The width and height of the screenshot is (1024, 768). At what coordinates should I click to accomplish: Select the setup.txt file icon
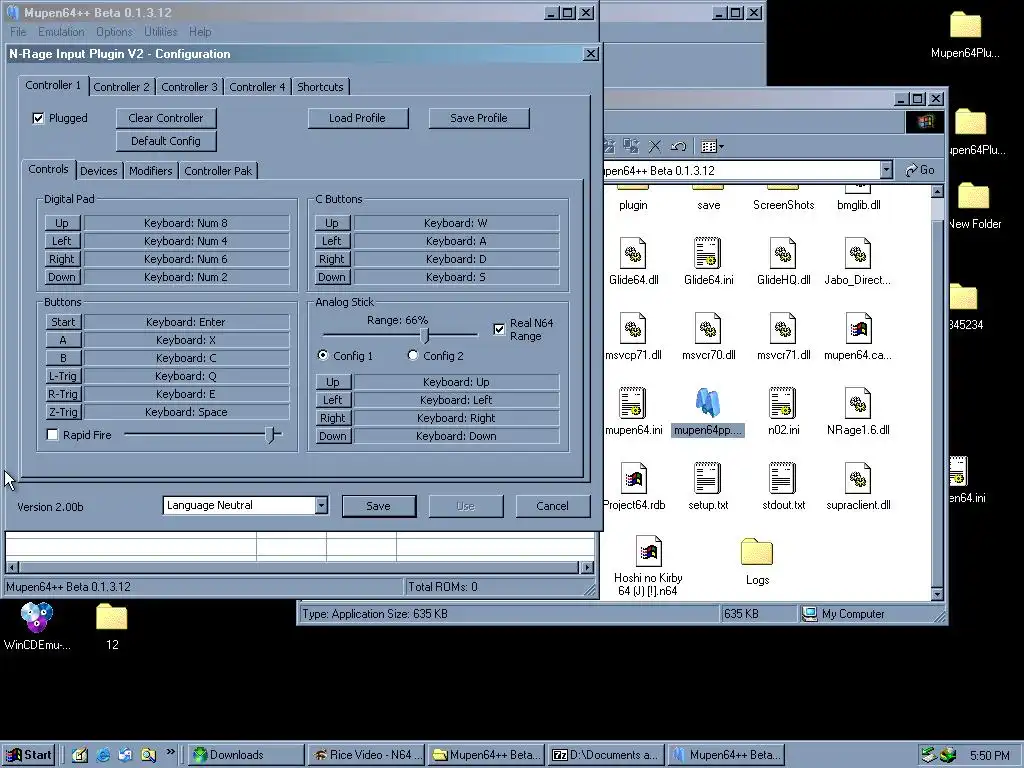tap(707, 479)
